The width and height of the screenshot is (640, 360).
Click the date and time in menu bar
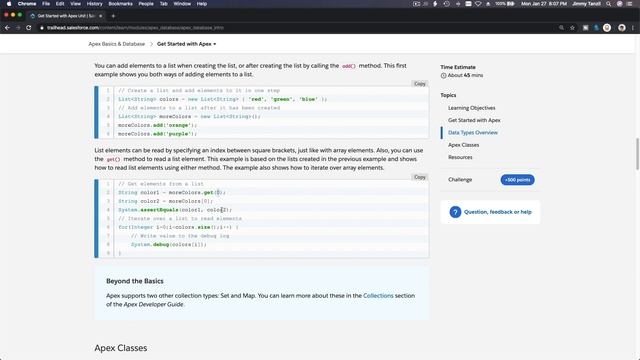point(544,4)
